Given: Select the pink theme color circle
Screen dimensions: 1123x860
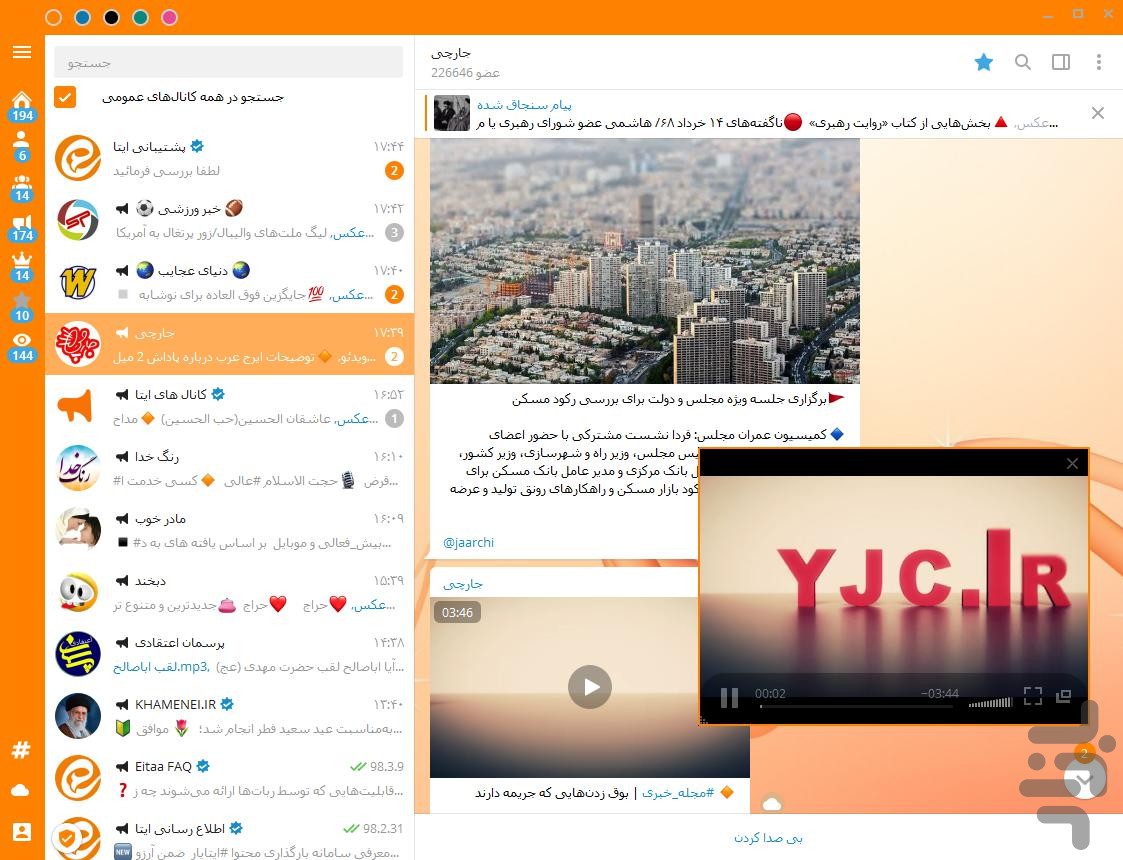Looking at the screenshot, I should click(169, 17).
